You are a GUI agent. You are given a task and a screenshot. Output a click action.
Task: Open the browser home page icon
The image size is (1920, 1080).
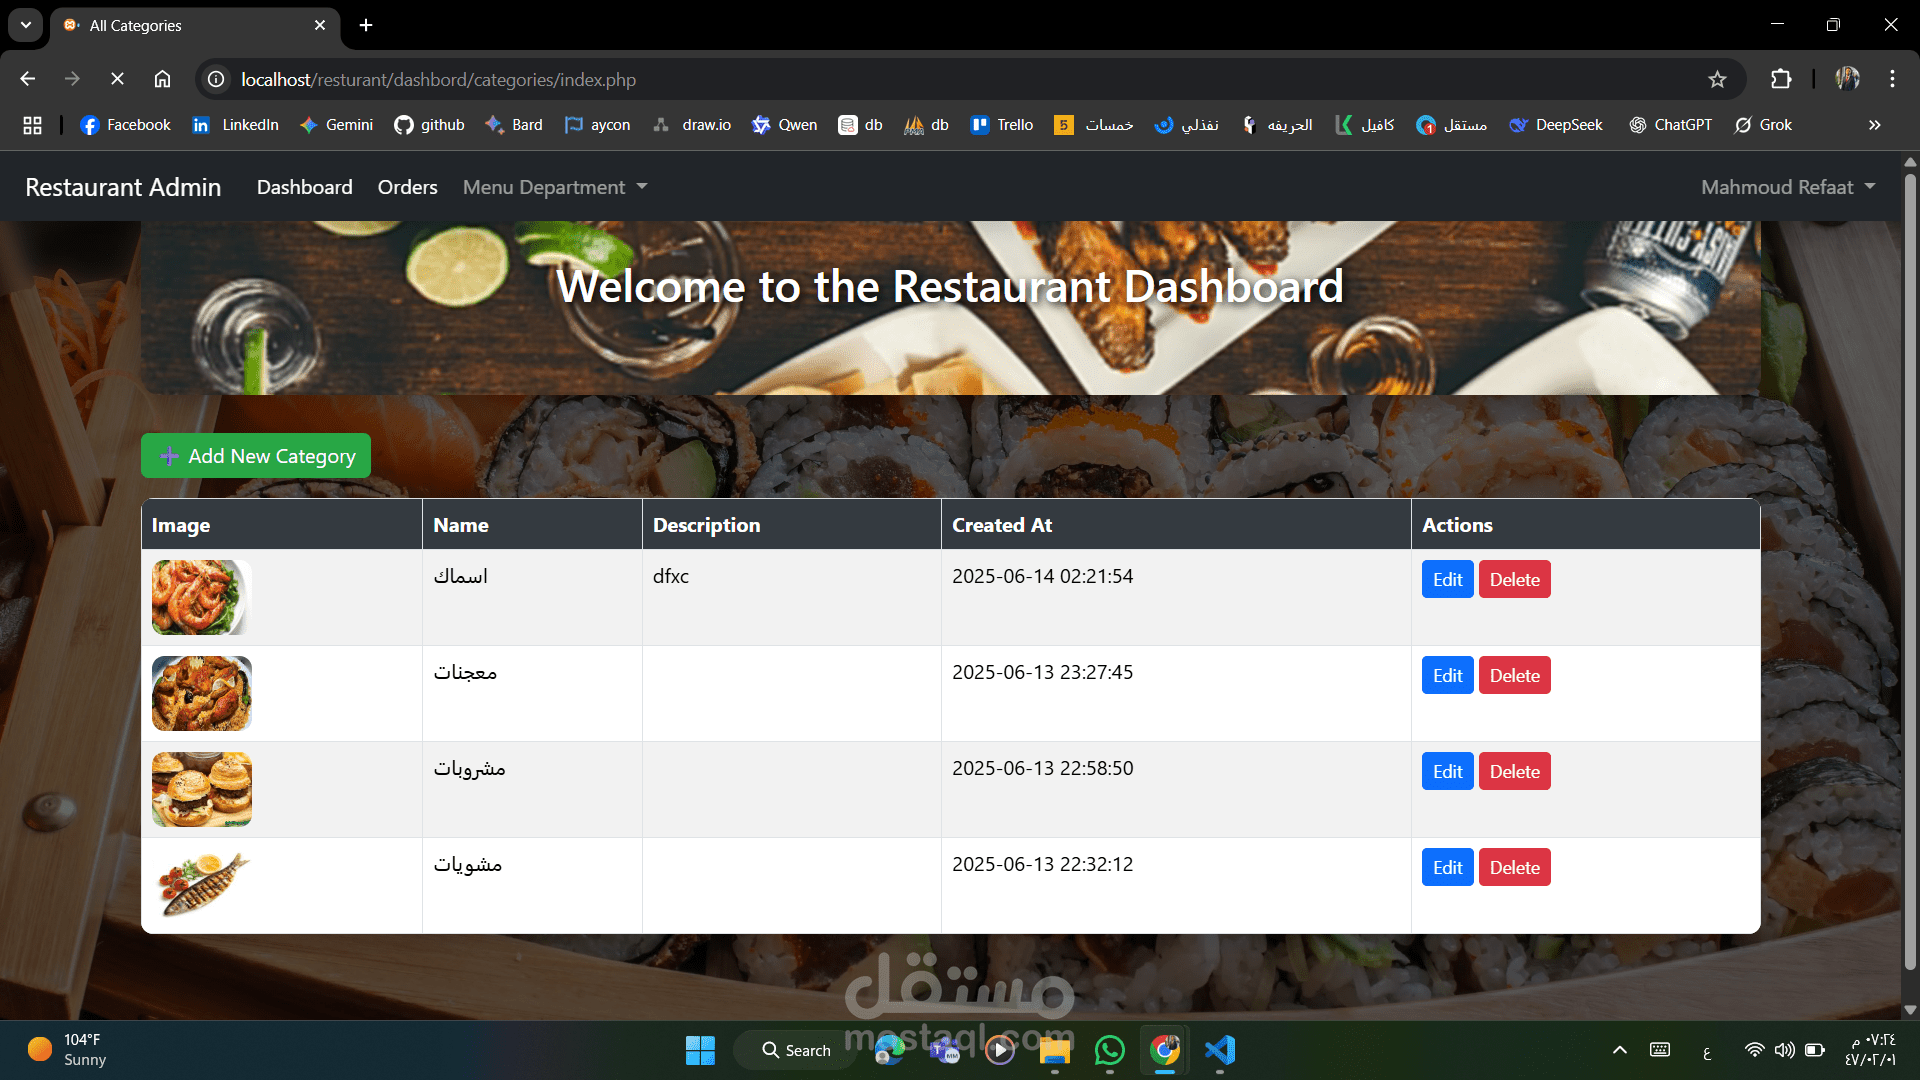[162, 79]
